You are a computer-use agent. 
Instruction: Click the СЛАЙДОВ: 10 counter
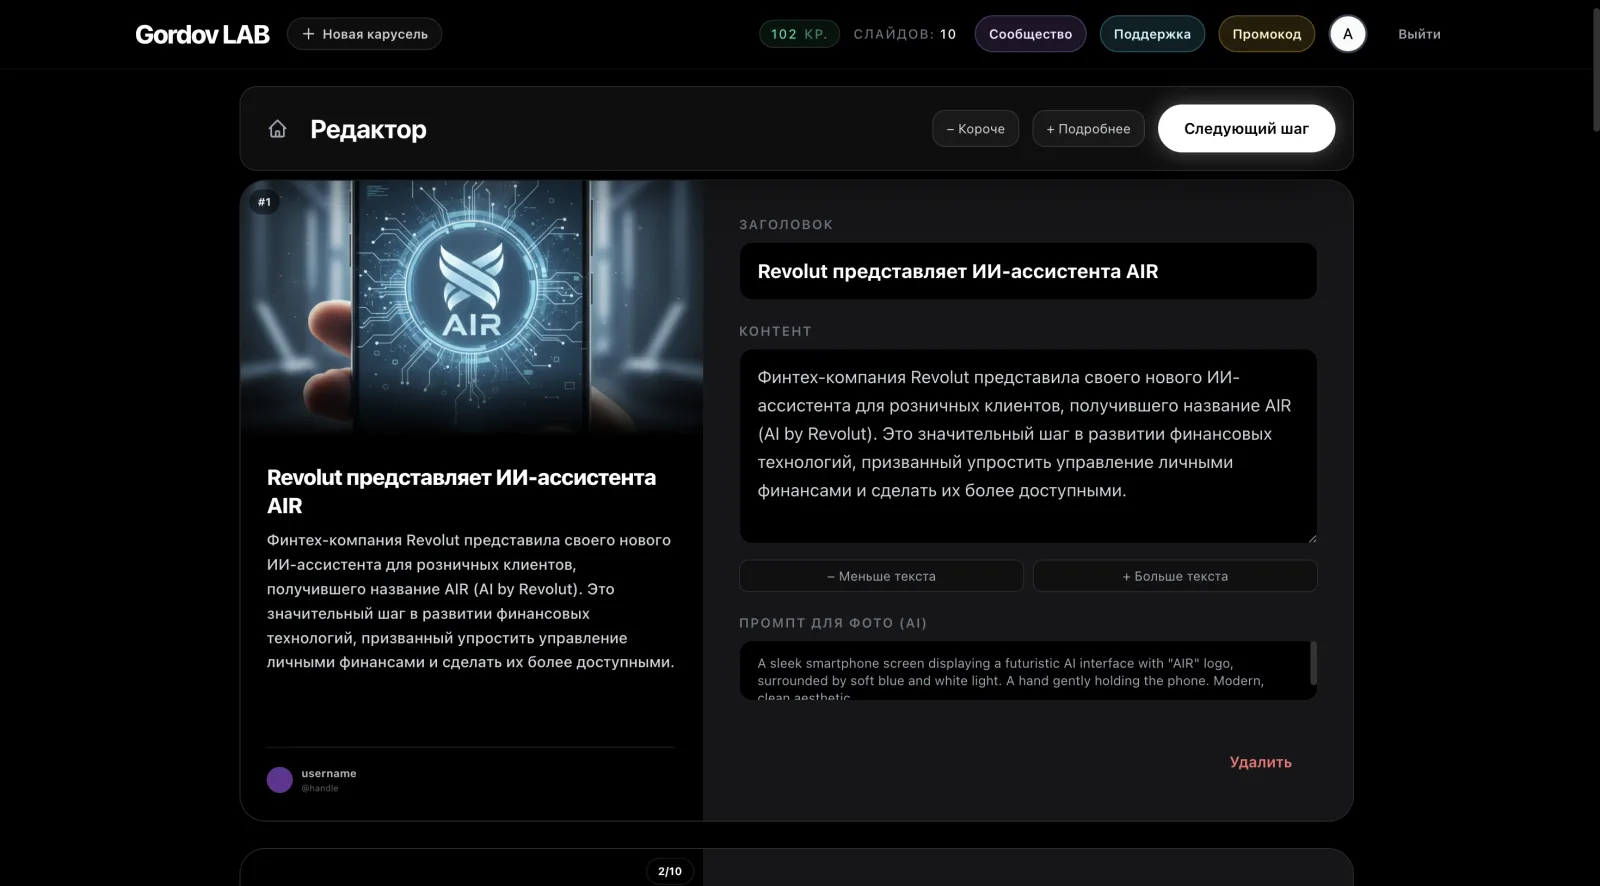(904, 34)
